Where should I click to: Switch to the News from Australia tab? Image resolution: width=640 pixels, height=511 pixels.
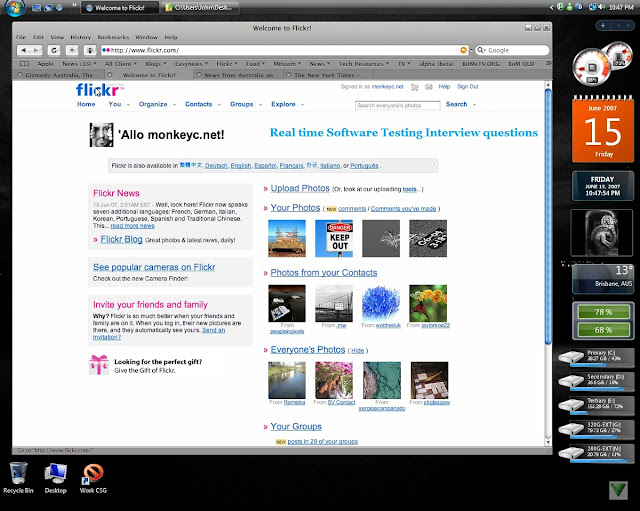tap(239, 75)
